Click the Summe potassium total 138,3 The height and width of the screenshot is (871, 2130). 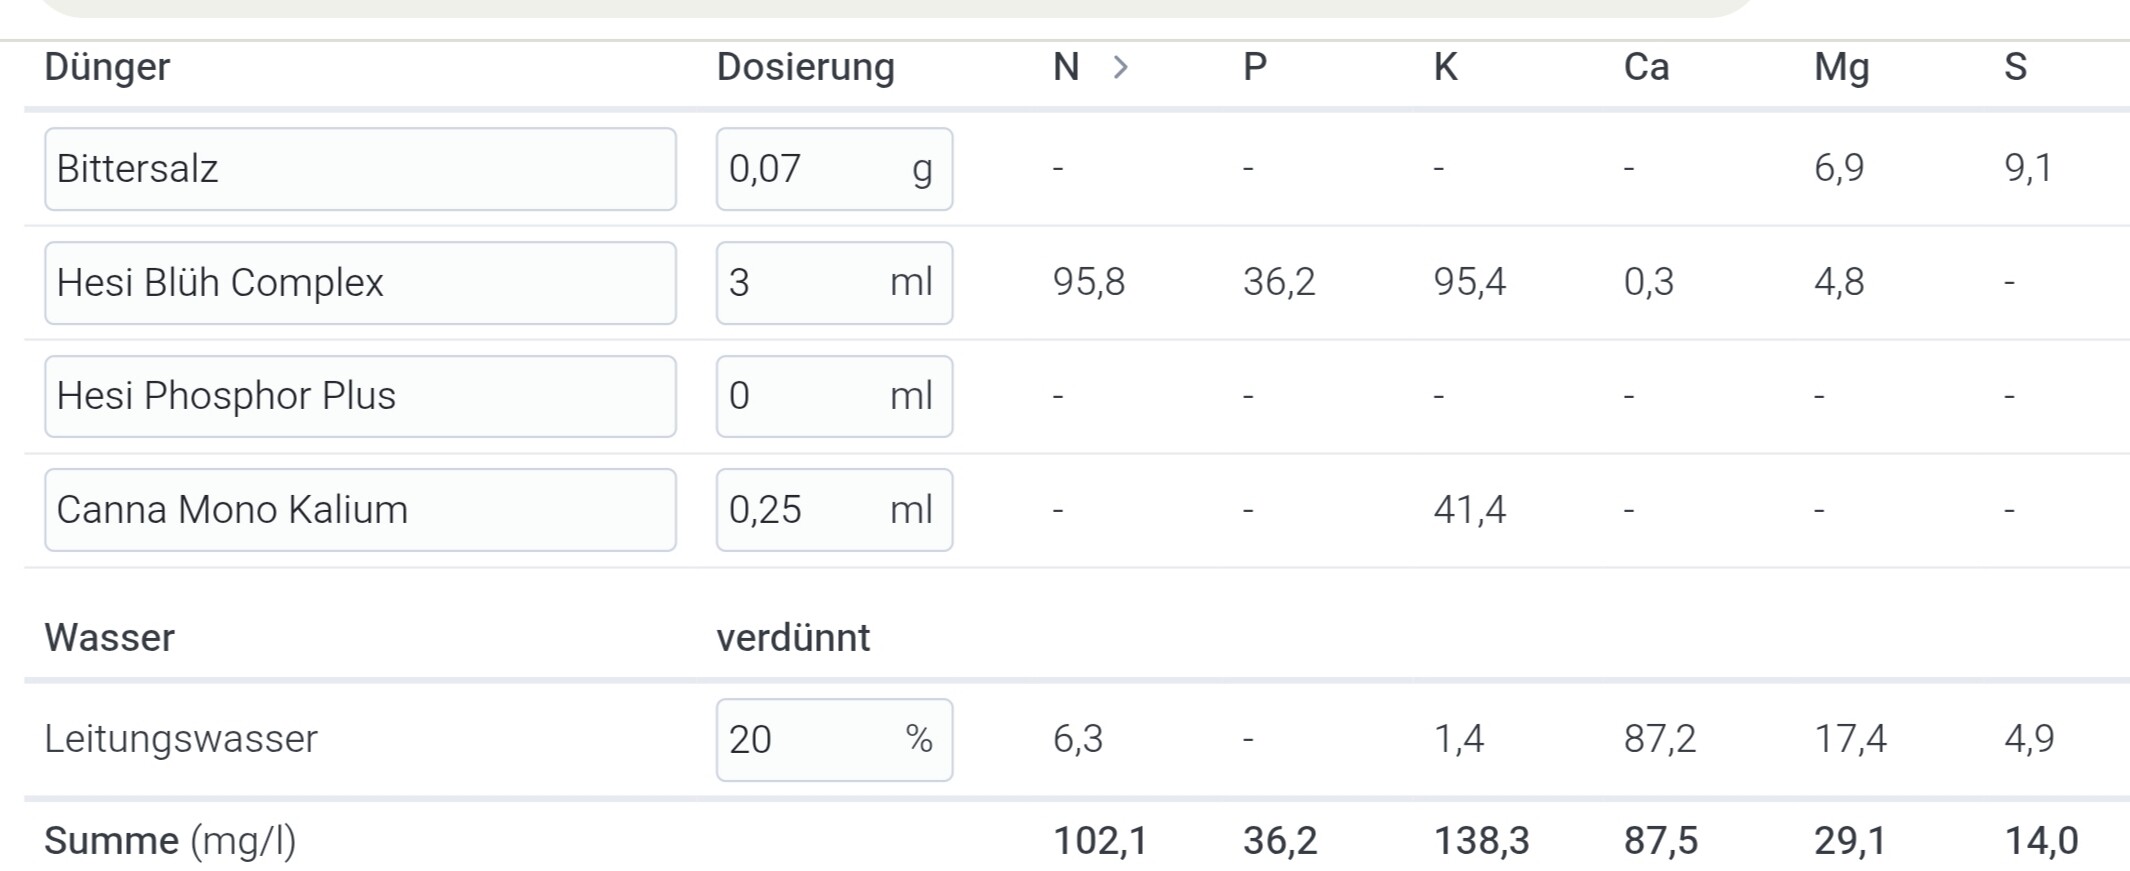tap(1481, 841)
